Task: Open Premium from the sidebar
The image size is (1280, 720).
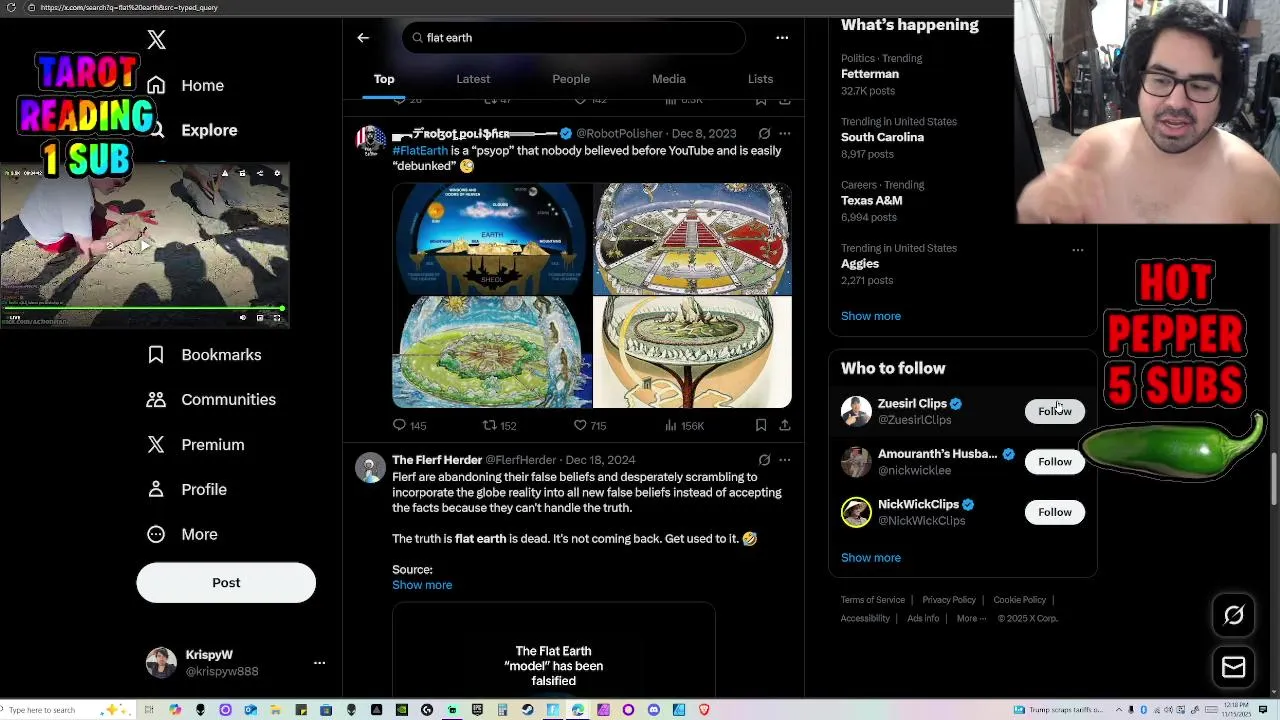Action: pyautogui.click(x=196, y=445)
